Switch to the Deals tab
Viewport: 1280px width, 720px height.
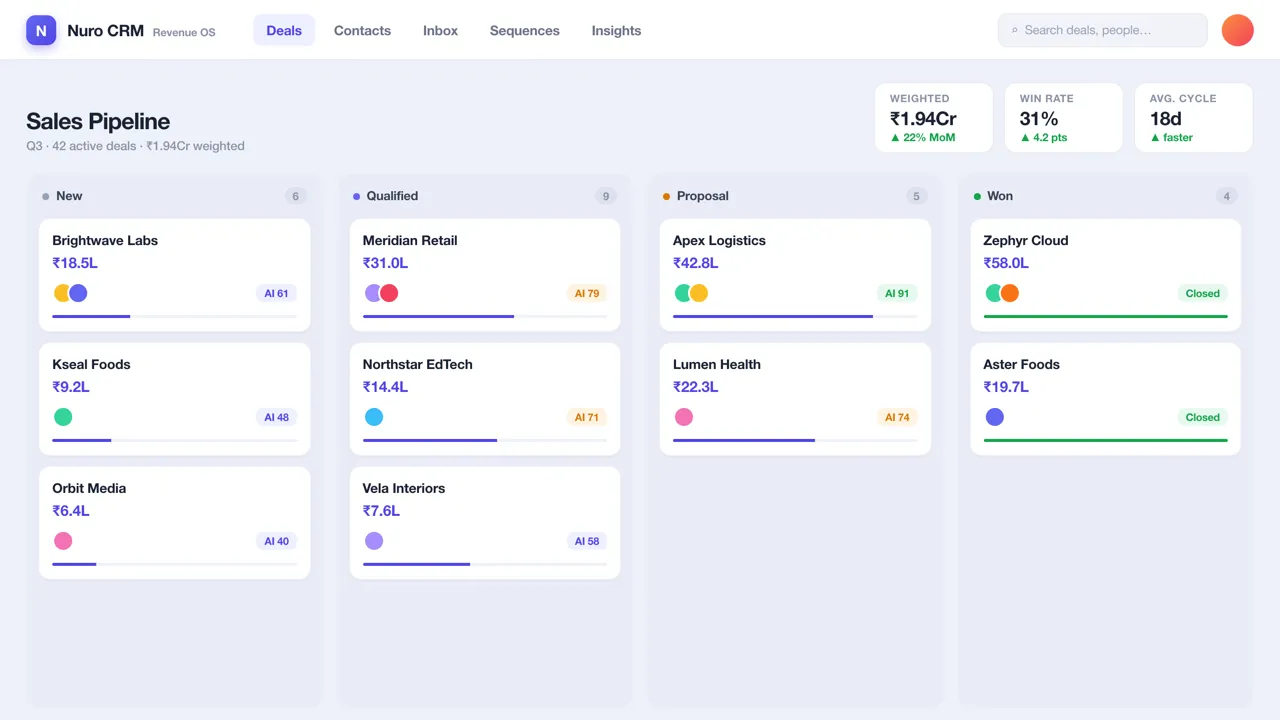point(284,31)
